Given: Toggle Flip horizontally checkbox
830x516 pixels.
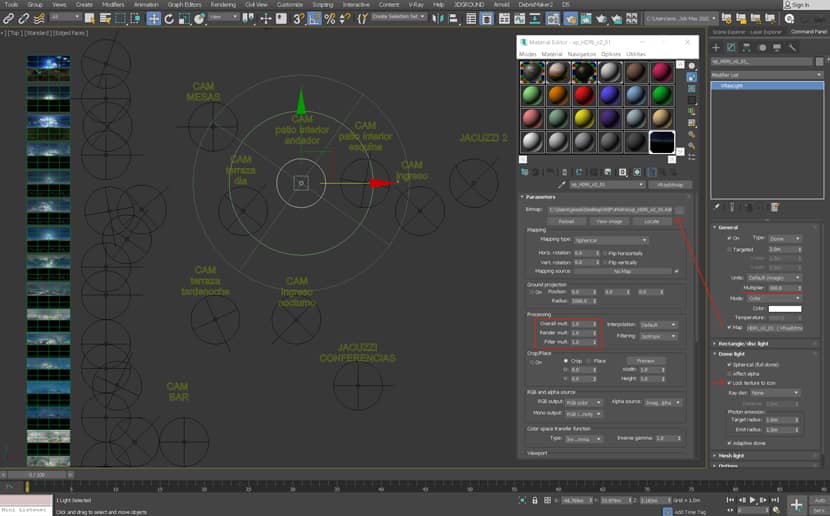Looking at the screenshot, I should tap(605, 254).
